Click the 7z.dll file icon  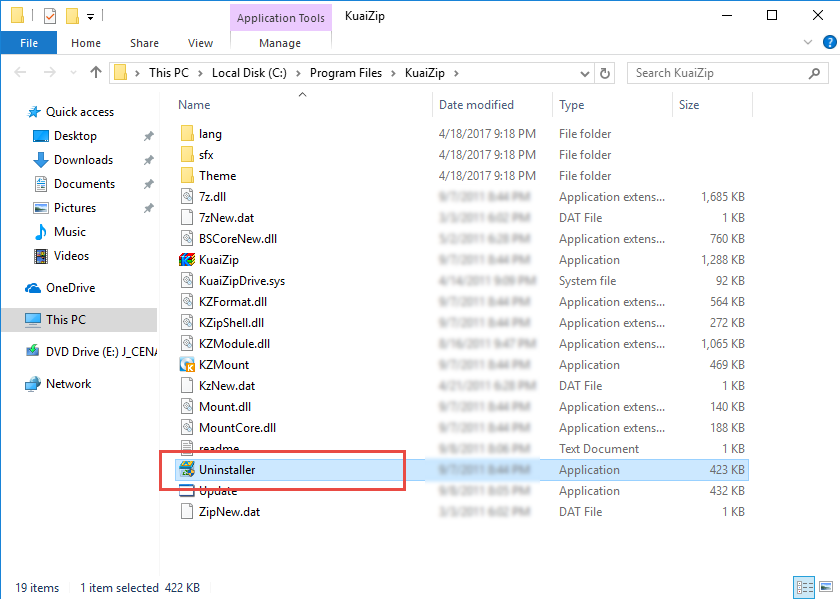pyautogui.click(x=187, y=197)
